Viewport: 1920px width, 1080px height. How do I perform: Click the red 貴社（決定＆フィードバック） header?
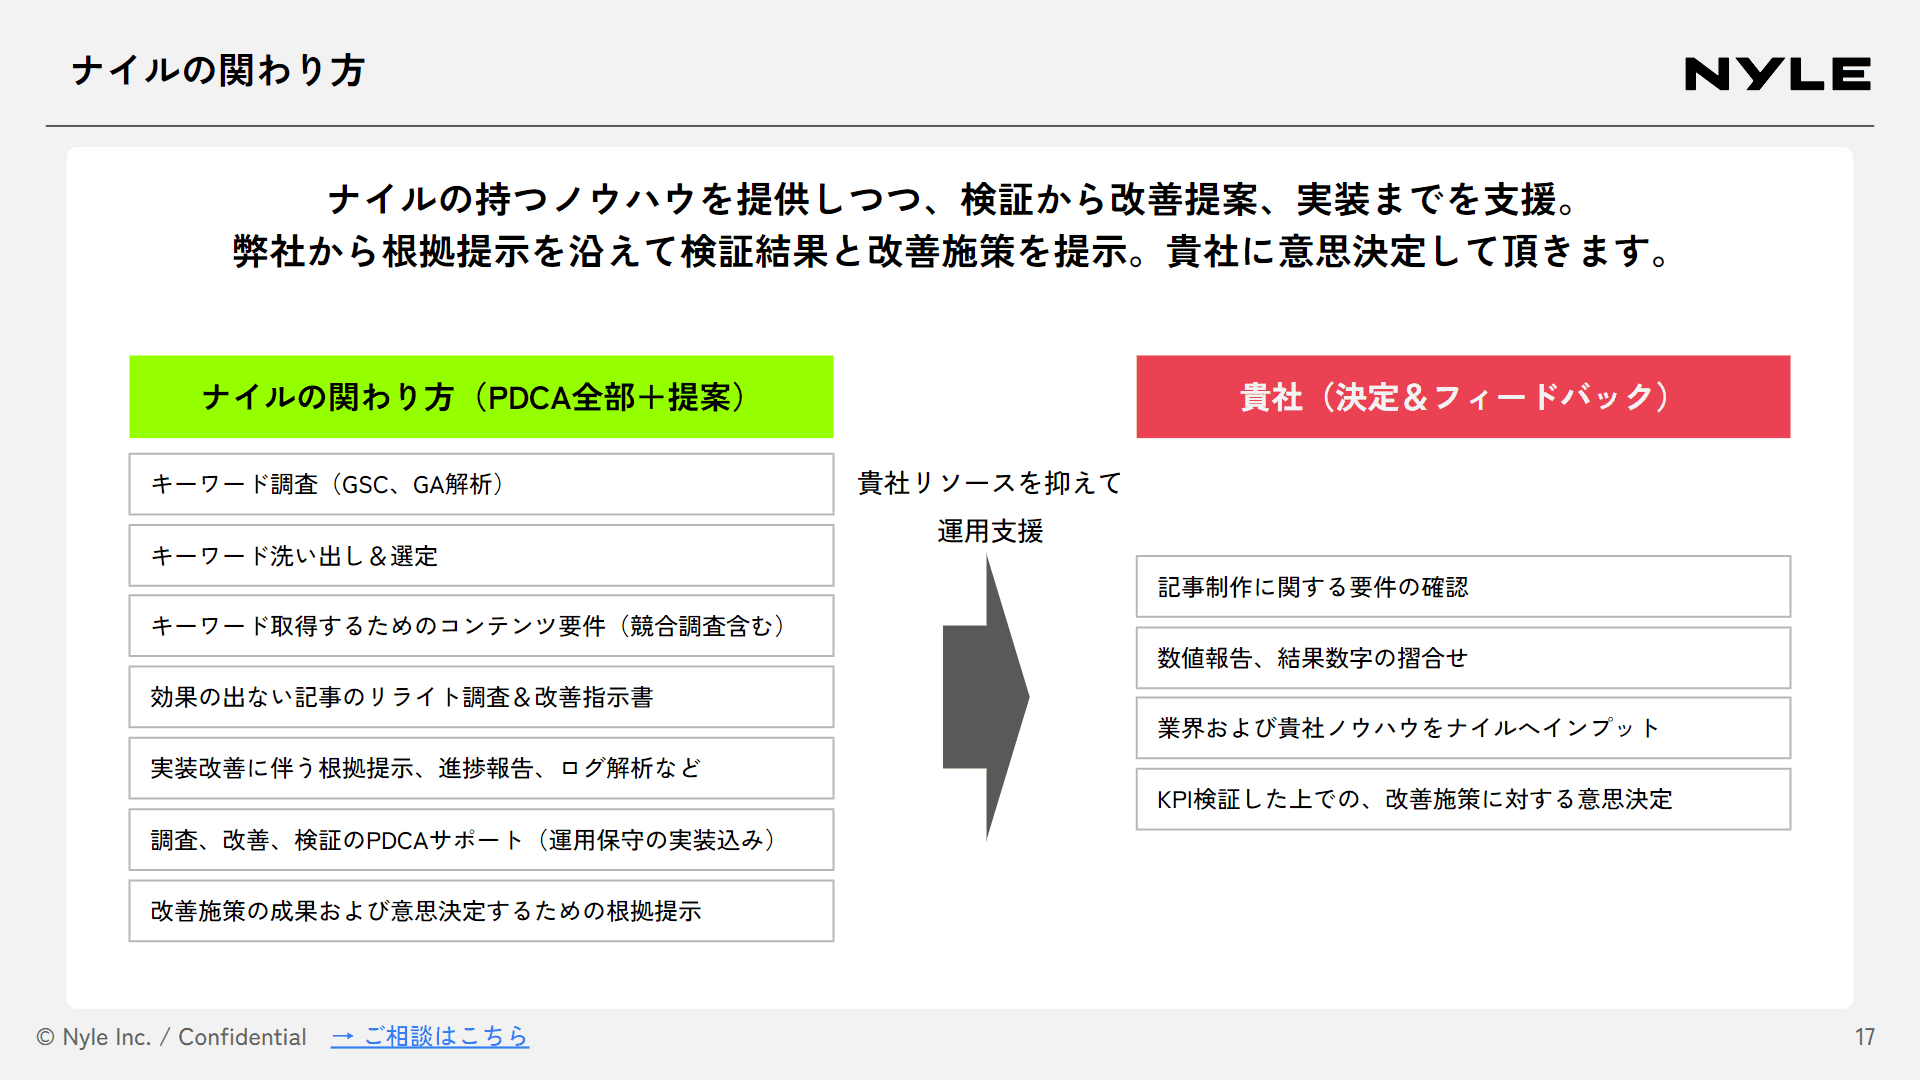[1463, 397]
